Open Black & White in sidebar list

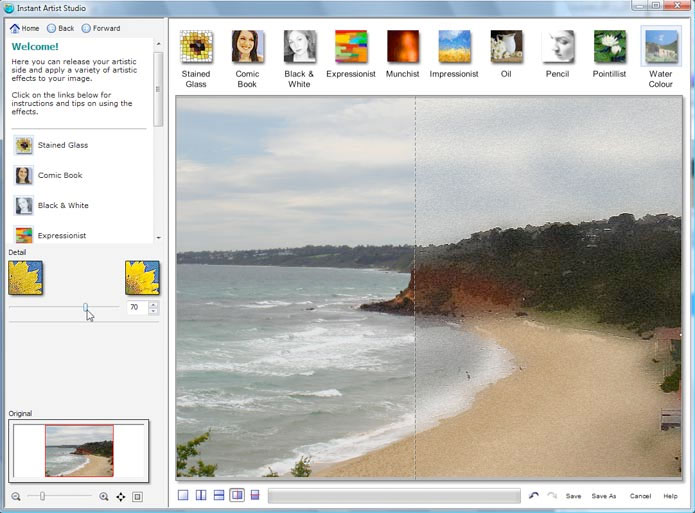click(x=62, y=206)
